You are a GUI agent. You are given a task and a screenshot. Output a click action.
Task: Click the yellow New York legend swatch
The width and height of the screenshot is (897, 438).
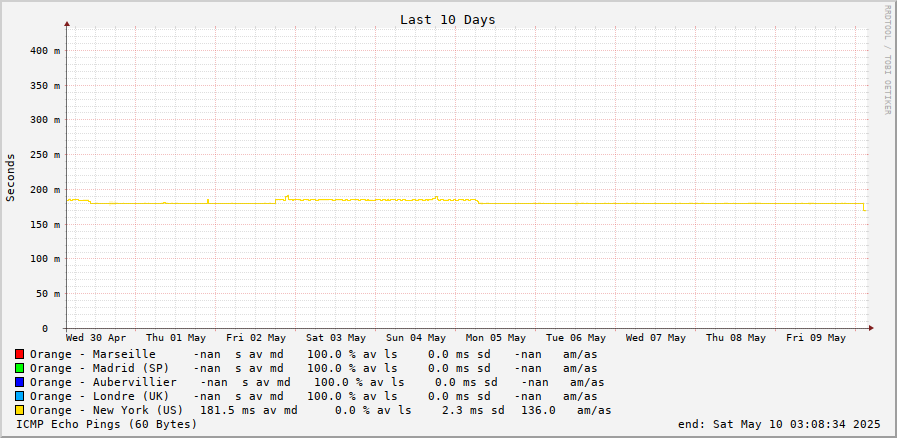[19, 410]
